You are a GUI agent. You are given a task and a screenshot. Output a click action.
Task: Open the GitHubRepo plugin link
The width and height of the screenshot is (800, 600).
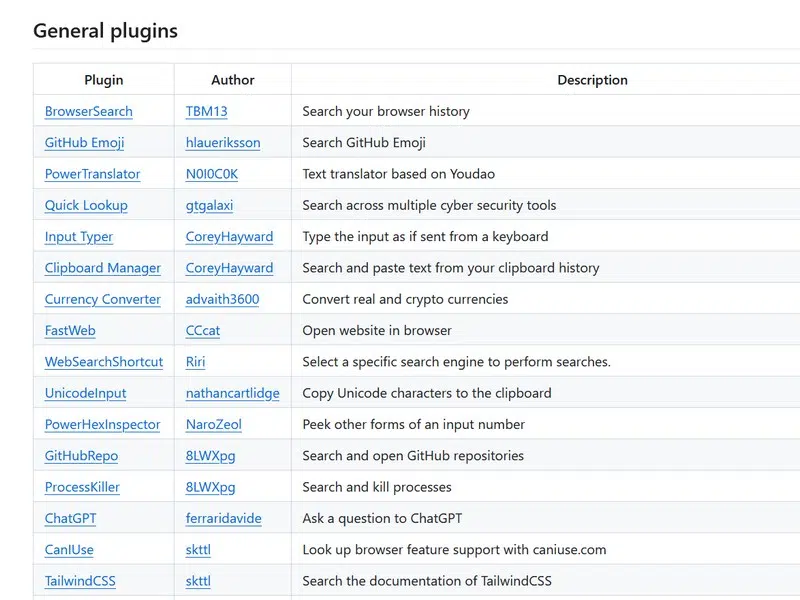81,456
